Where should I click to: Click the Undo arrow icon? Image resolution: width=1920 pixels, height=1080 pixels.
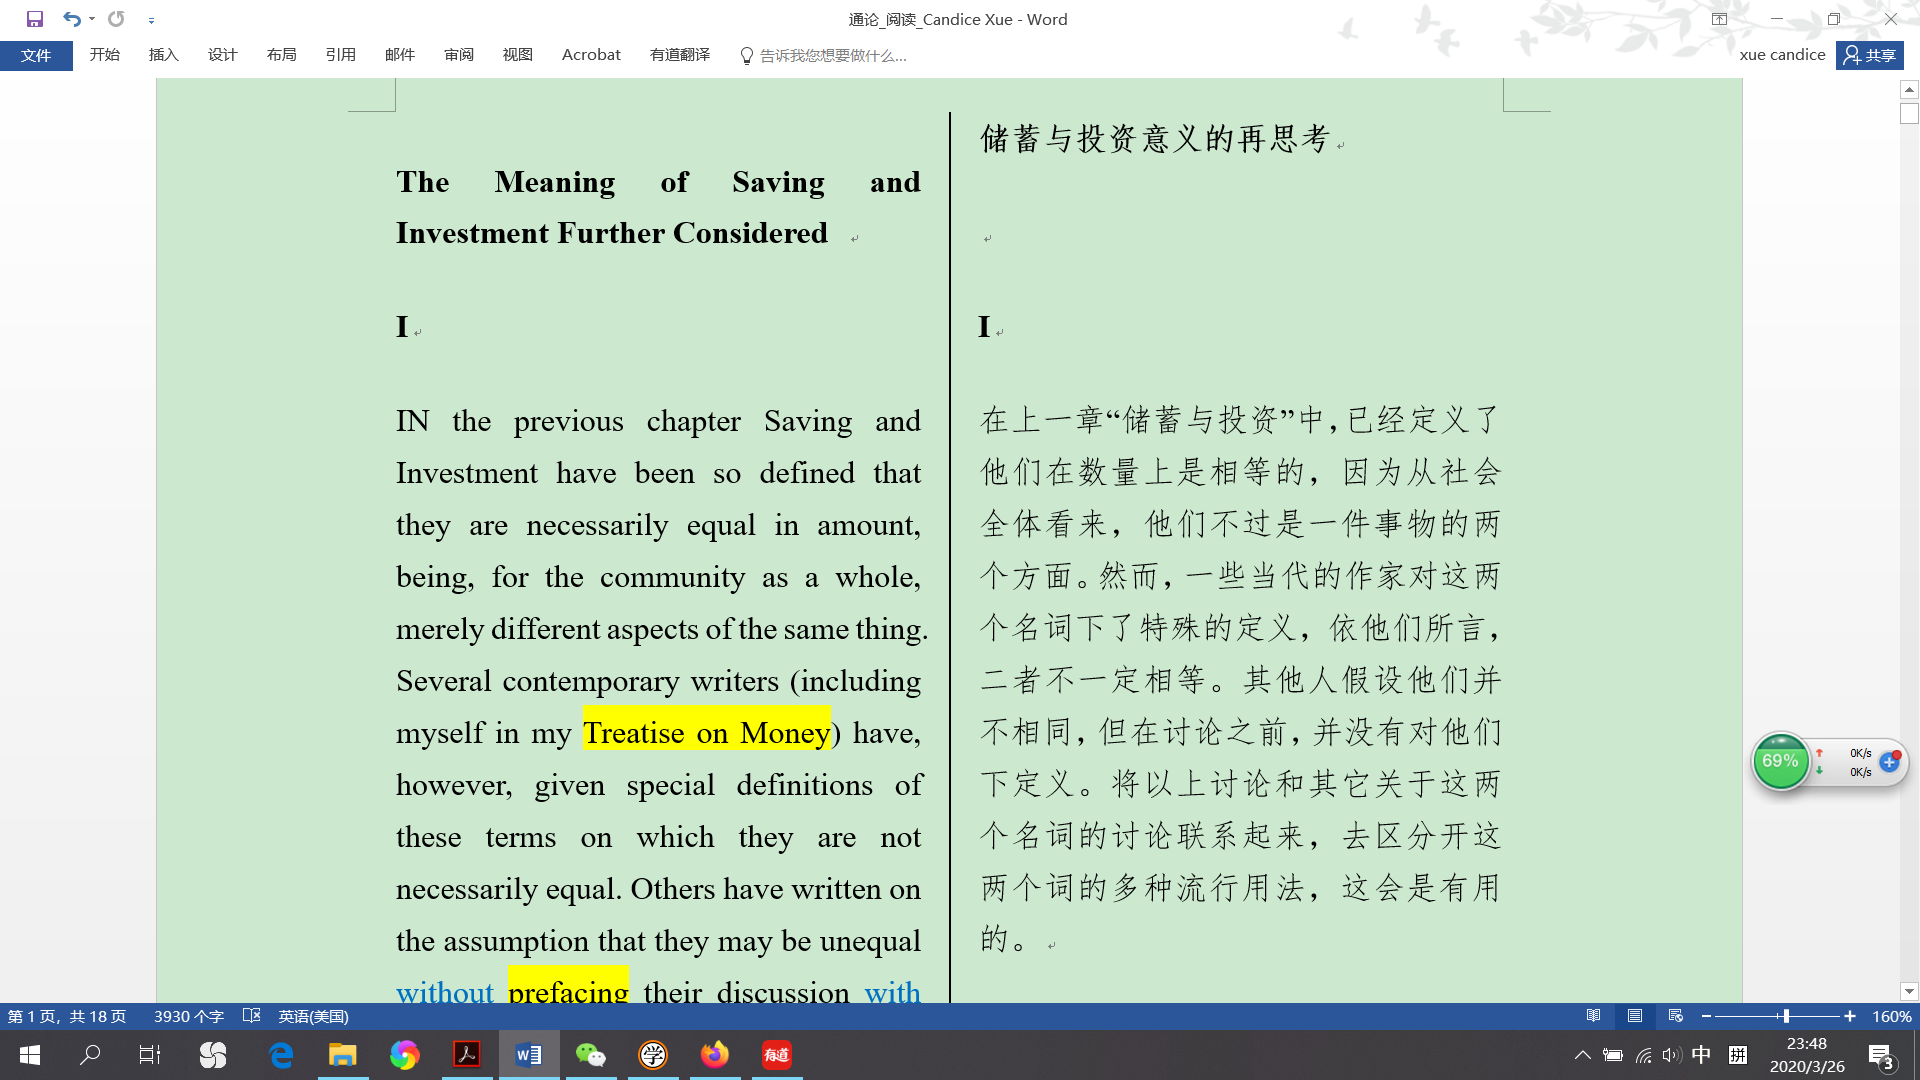(70, 19)
